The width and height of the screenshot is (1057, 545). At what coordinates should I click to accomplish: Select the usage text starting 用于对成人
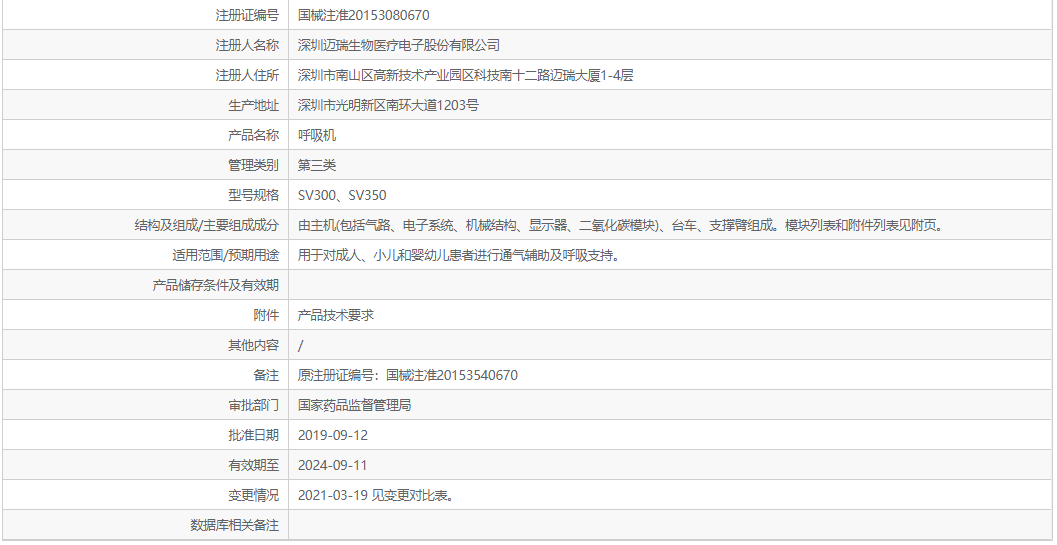(458, 255)
